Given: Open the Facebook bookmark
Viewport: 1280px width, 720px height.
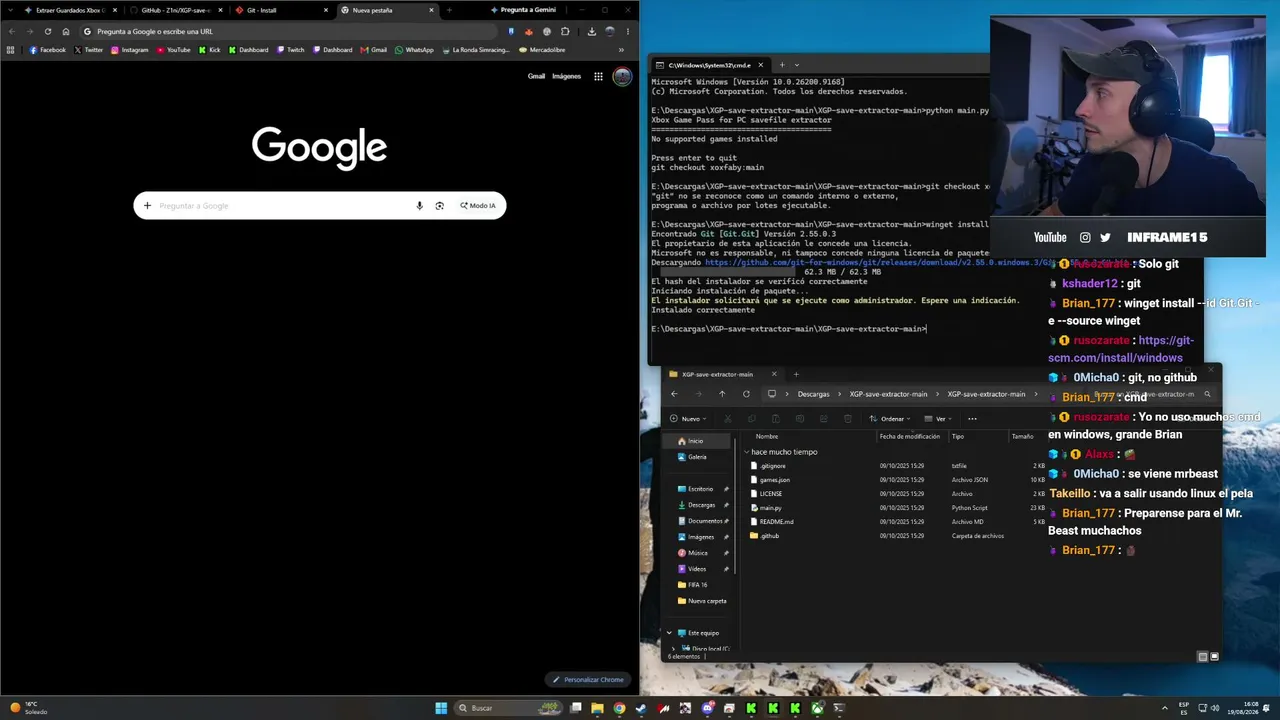Looking at the screenshot, I should click(x=47, y=50).
